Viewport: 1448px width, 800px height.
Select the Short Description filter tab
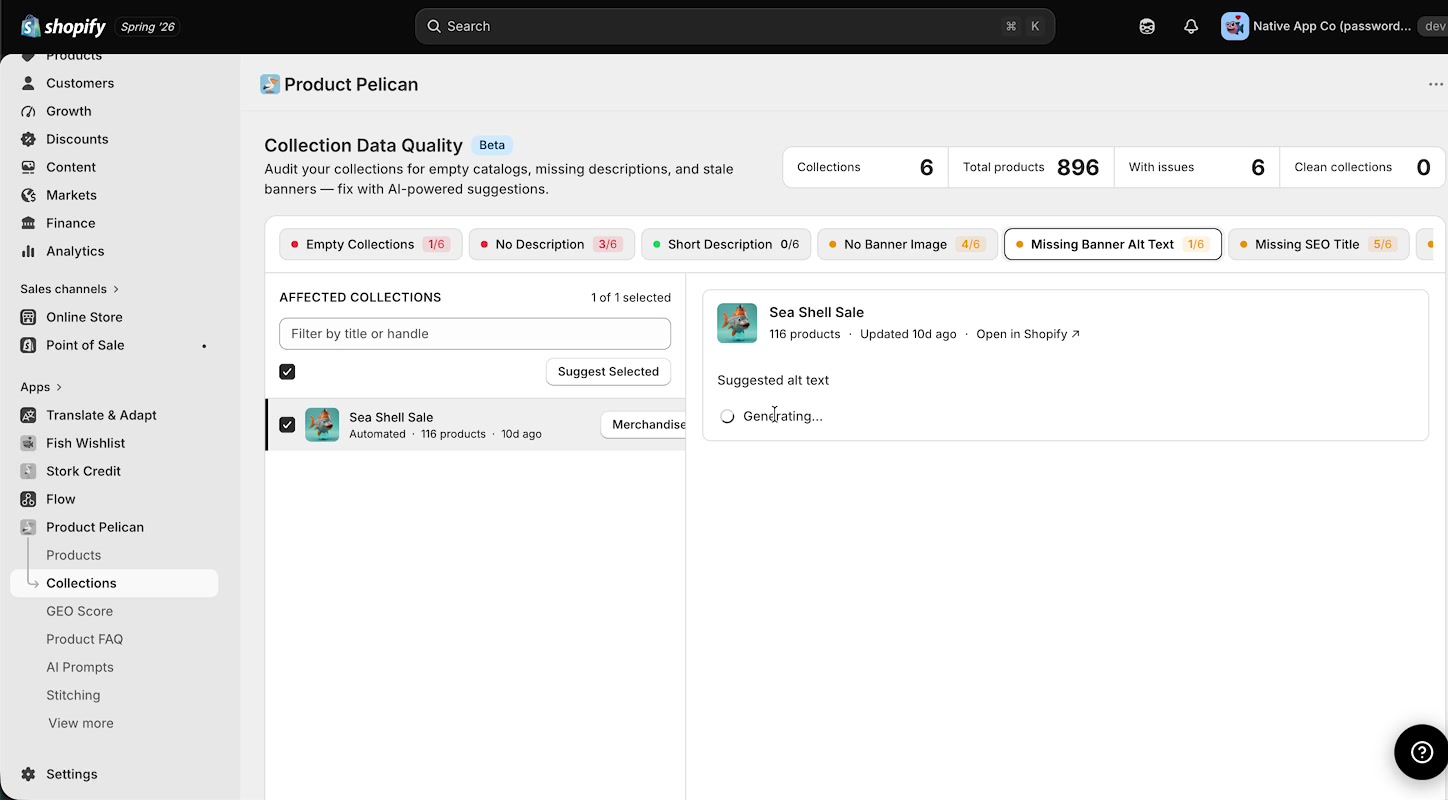(x=726, y=244)
